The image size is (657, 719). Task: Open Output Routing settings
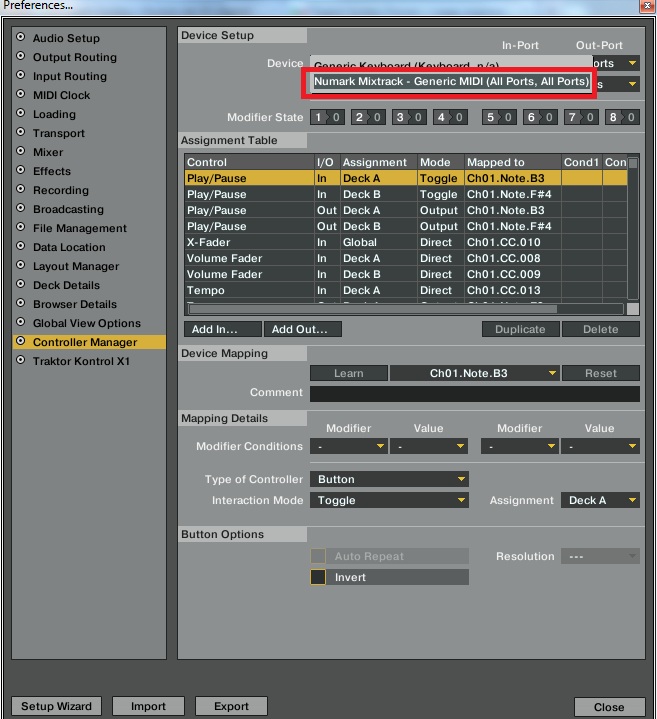click(75, 57)
